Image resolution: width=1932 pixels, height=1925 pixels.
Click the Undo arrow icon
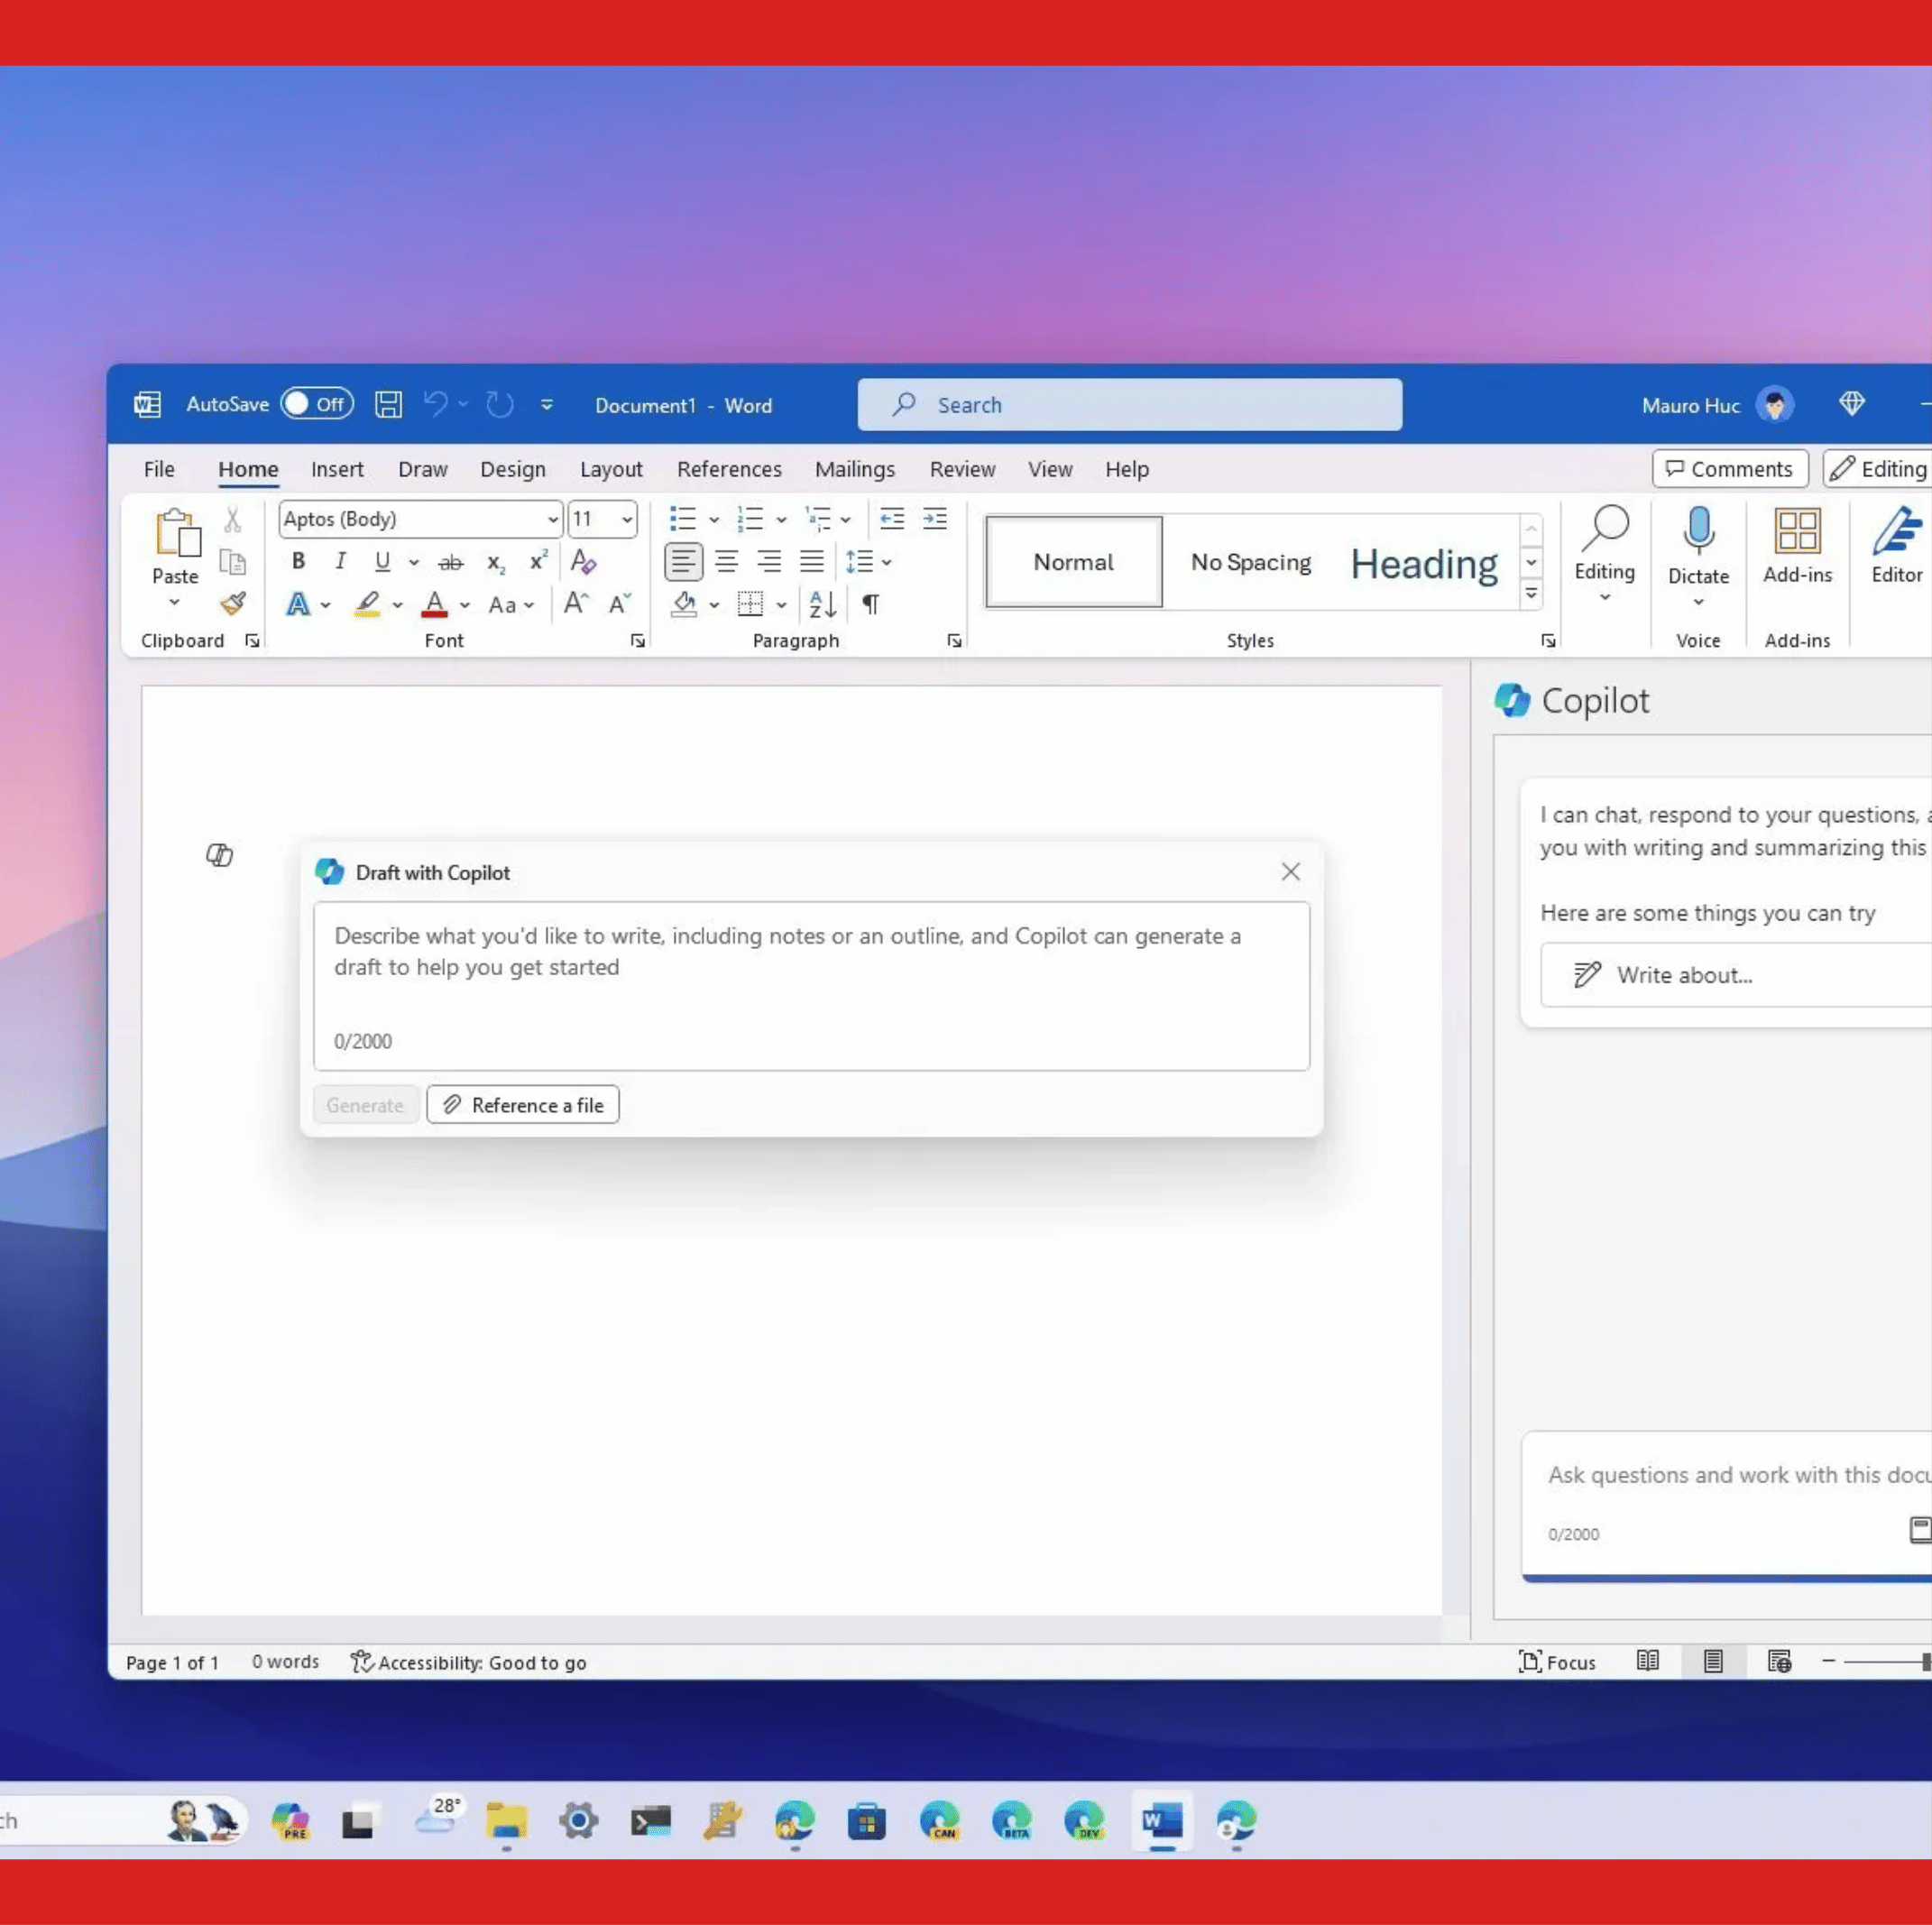click(x=436, y=404)
